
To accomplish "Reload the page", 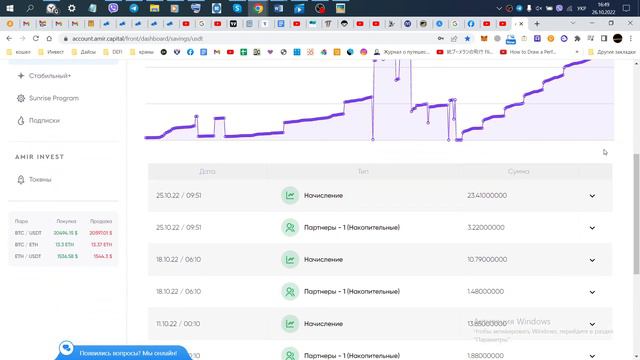I will (x=36, y=38).
